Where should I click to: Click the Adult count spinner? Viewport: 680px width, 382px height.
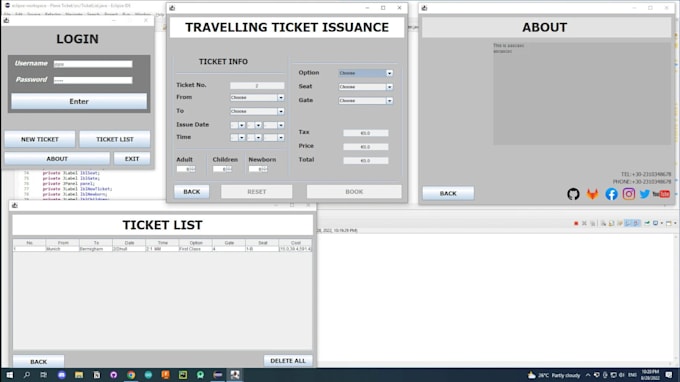[x=186, y=169]
